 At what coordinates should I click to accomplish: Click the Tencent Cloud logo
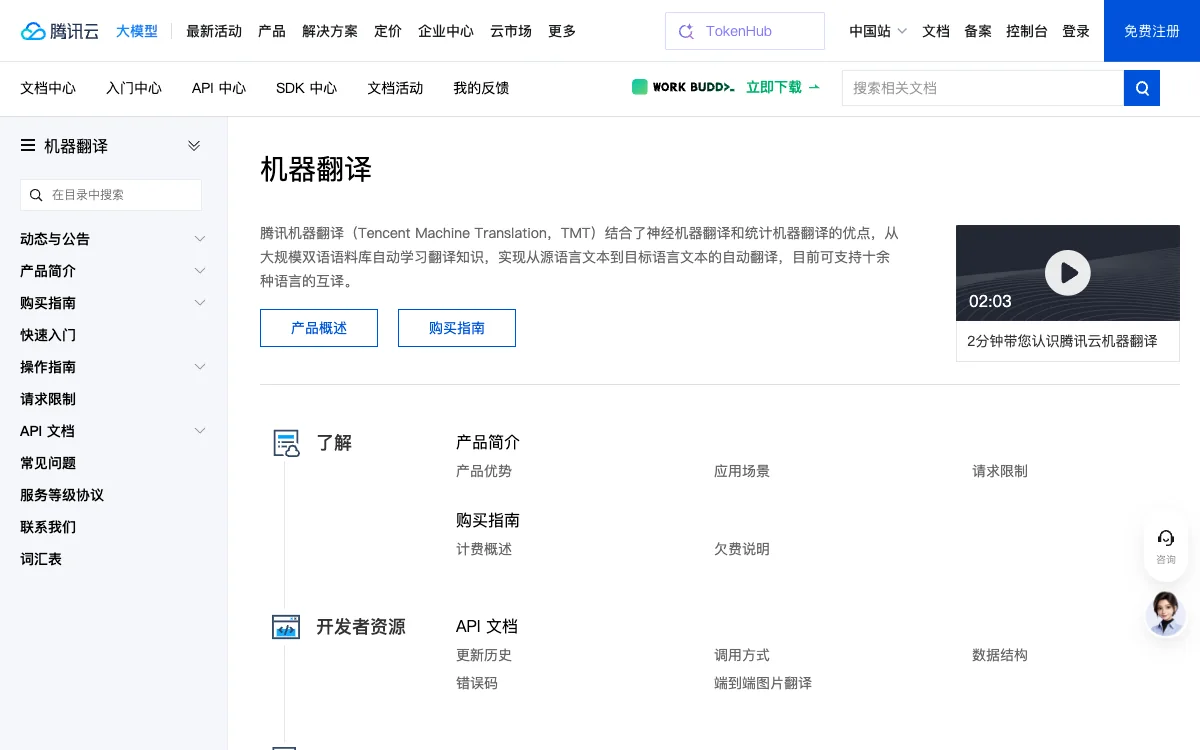60,31
